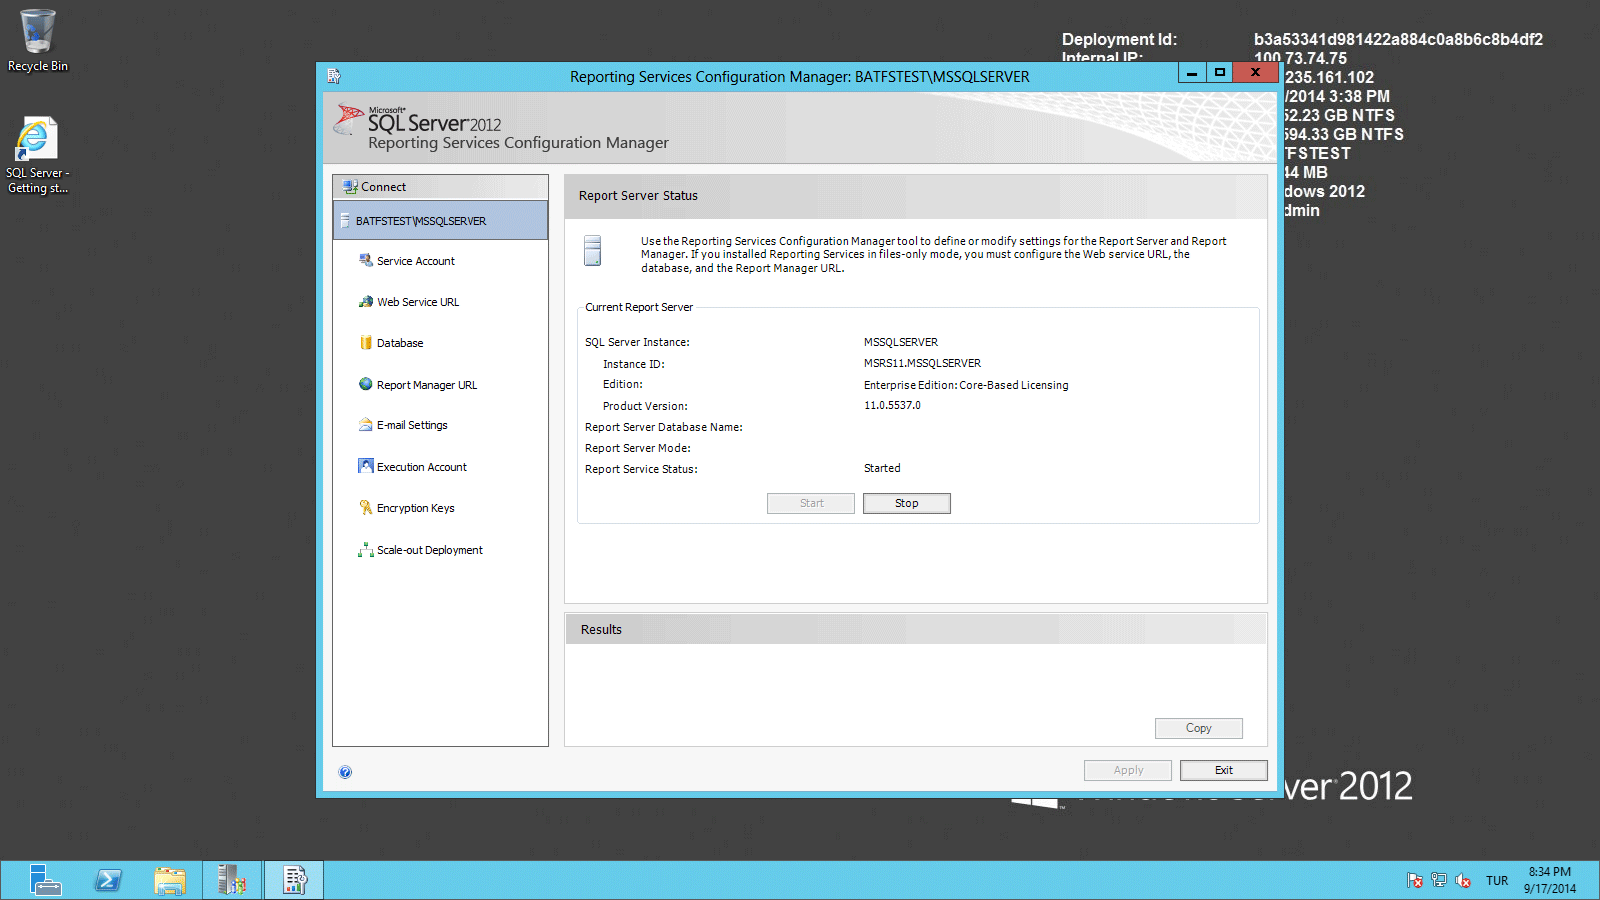Viewport: 1600px width, 900px height.
Task: Open the Database configuration page
Action: pyautogui.click(x=401, y=342)
